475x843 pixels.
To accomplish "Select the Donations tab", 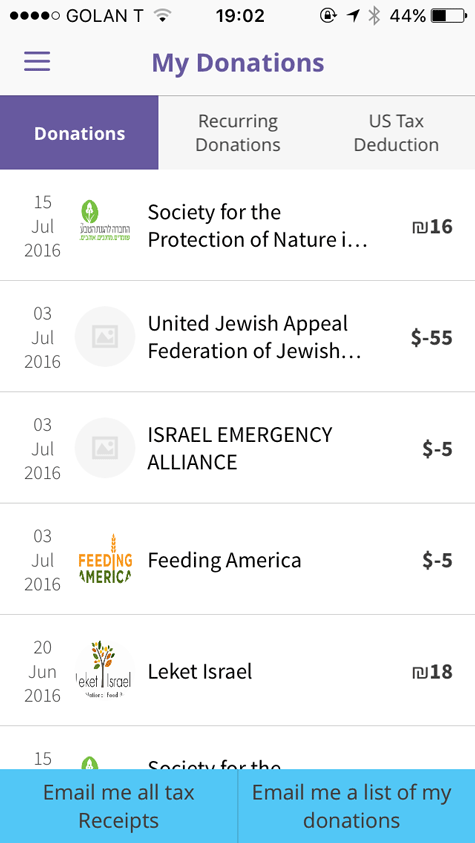I will click(x=79, y=133).
